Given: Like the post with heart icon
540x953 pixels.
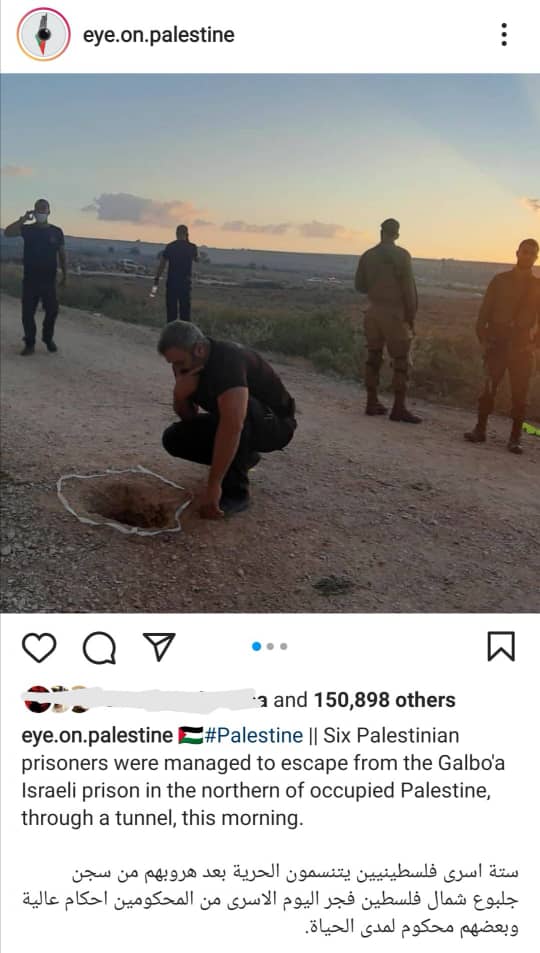Looking at the screenshot, I should point(39,647).
